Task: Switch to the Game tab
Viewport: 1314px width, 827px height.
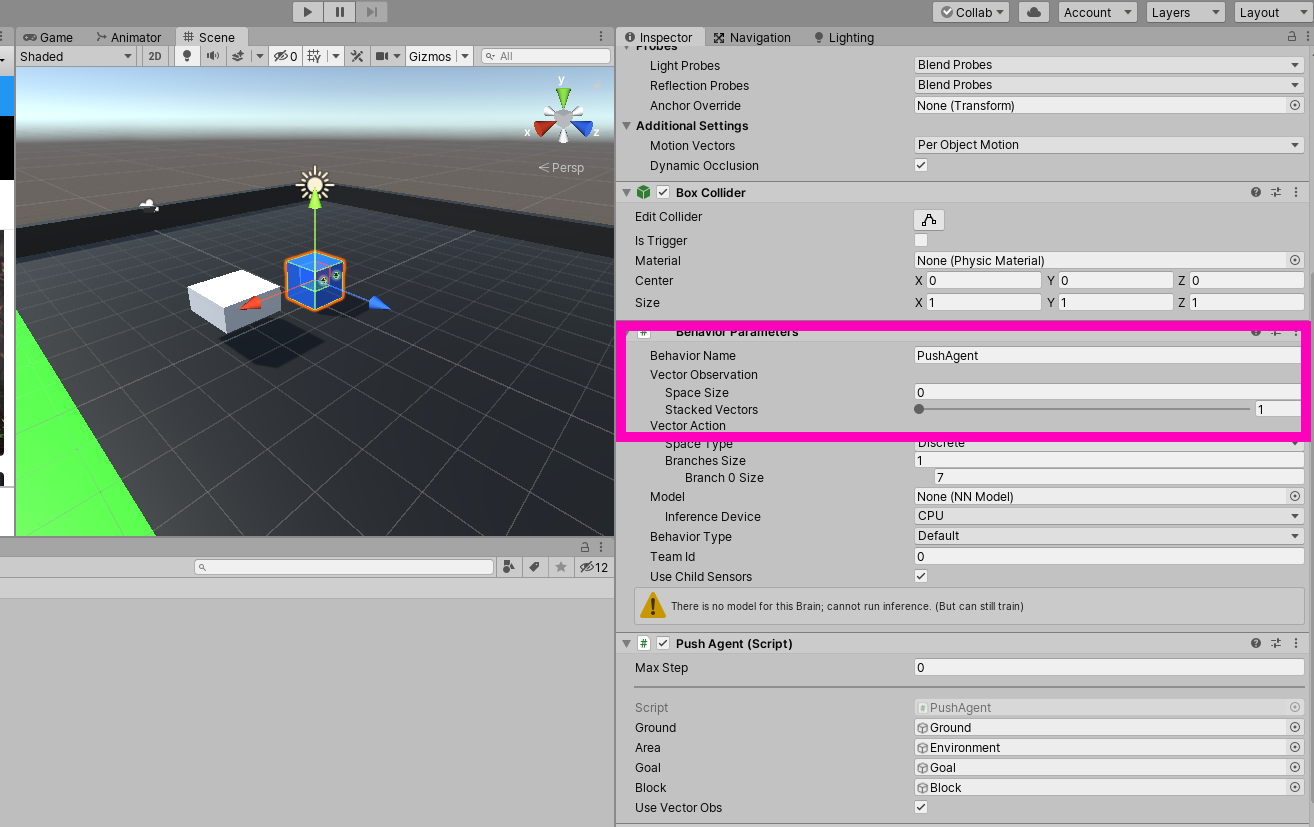Action: click(x=48, y=37)
